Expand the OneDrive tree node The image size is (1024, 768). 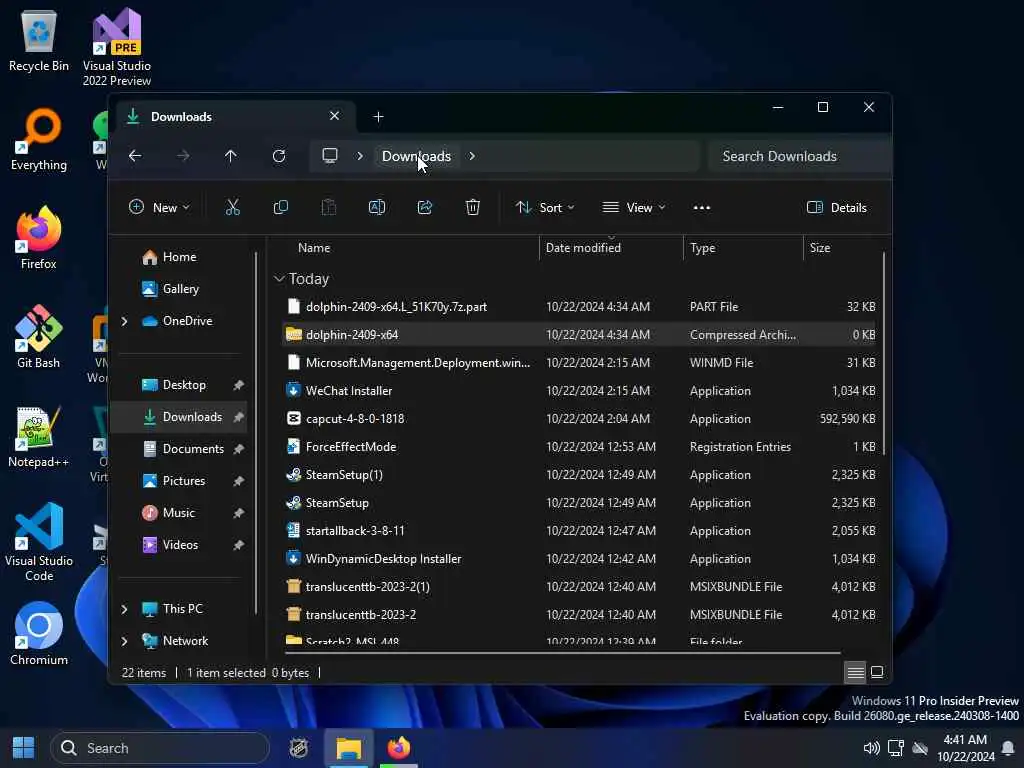[x=124, y=321]
